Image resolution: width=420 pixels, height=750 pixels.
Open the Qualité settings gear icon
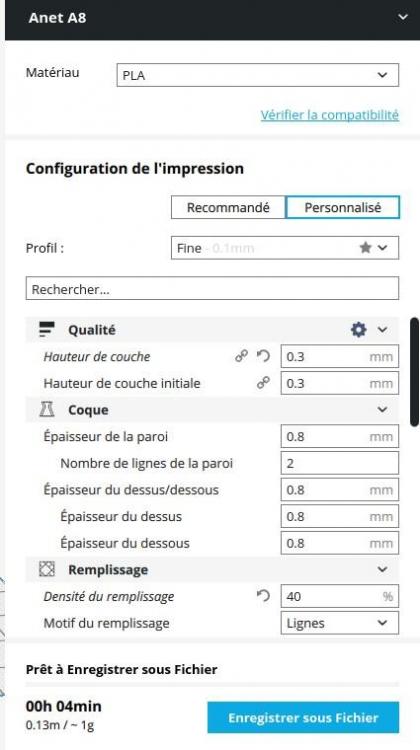coord(358,330)
